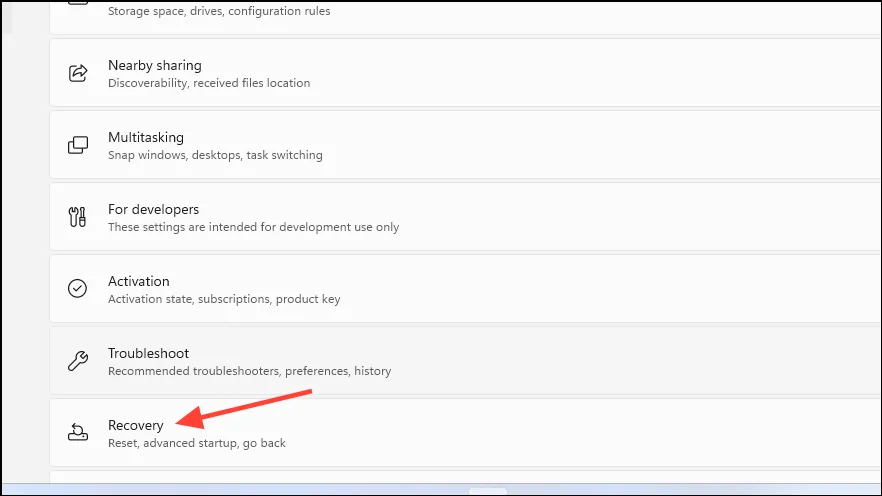
Task: Click the Troubleshoot wrench icon
Action: [x=77, y=361]
